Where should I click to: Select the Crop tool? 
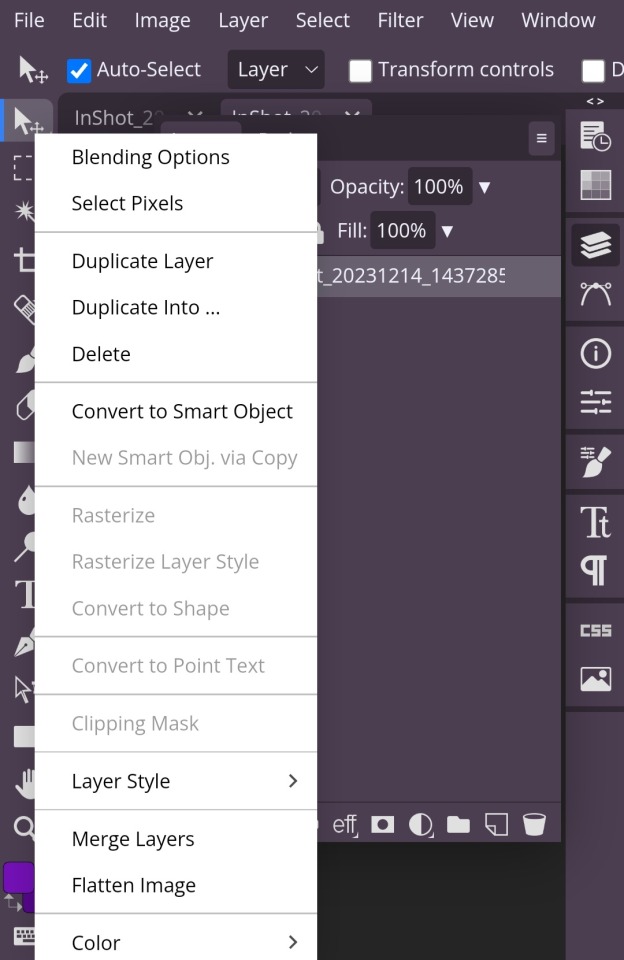24,260
